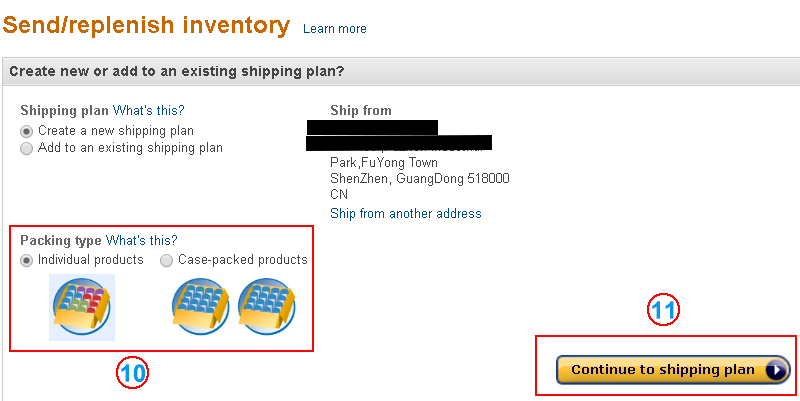Select Create a new shipping plan radio
The width and height of the screenshot is (800, 401).
click(27, 131)
